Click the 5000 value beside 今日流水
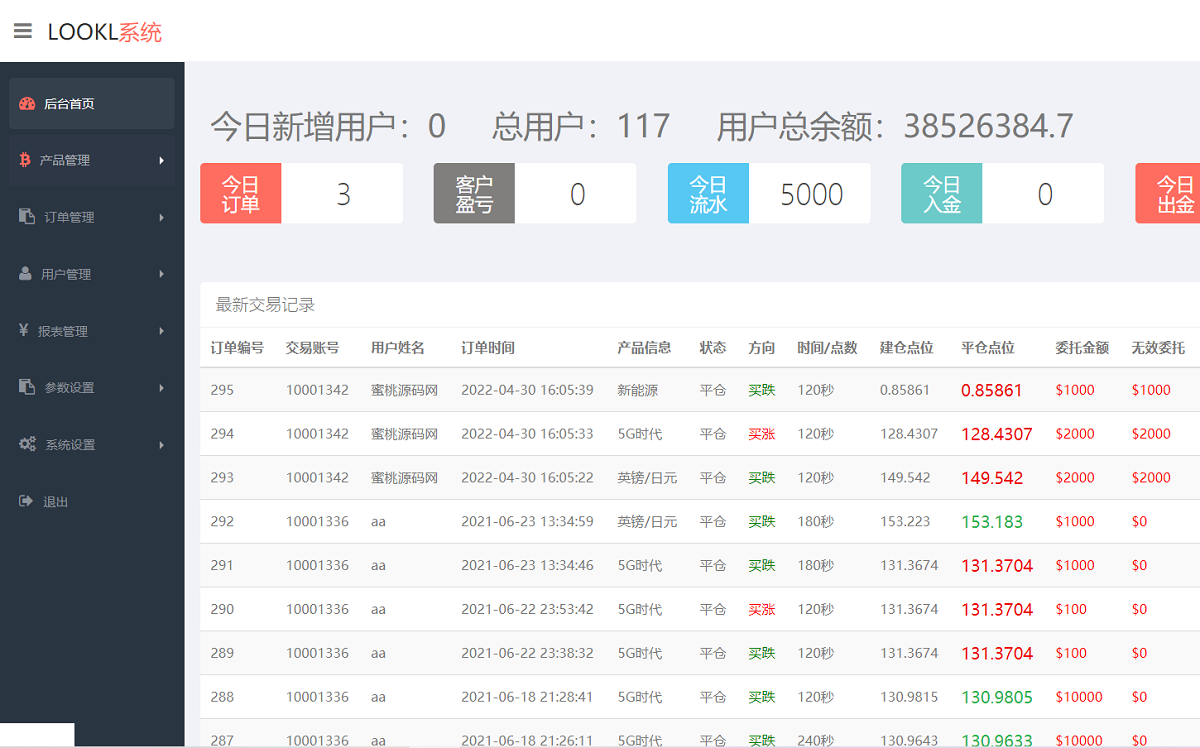The height and width of the screenshot is (748, 1200). pyautogui.click(x=811, y=193)
